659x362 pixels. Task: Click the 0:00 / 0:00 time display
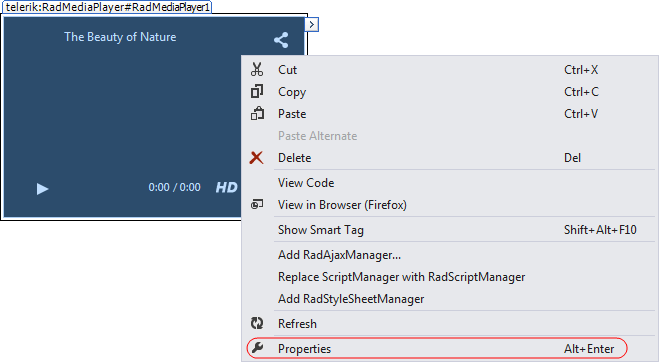click(x=174, y=187)
